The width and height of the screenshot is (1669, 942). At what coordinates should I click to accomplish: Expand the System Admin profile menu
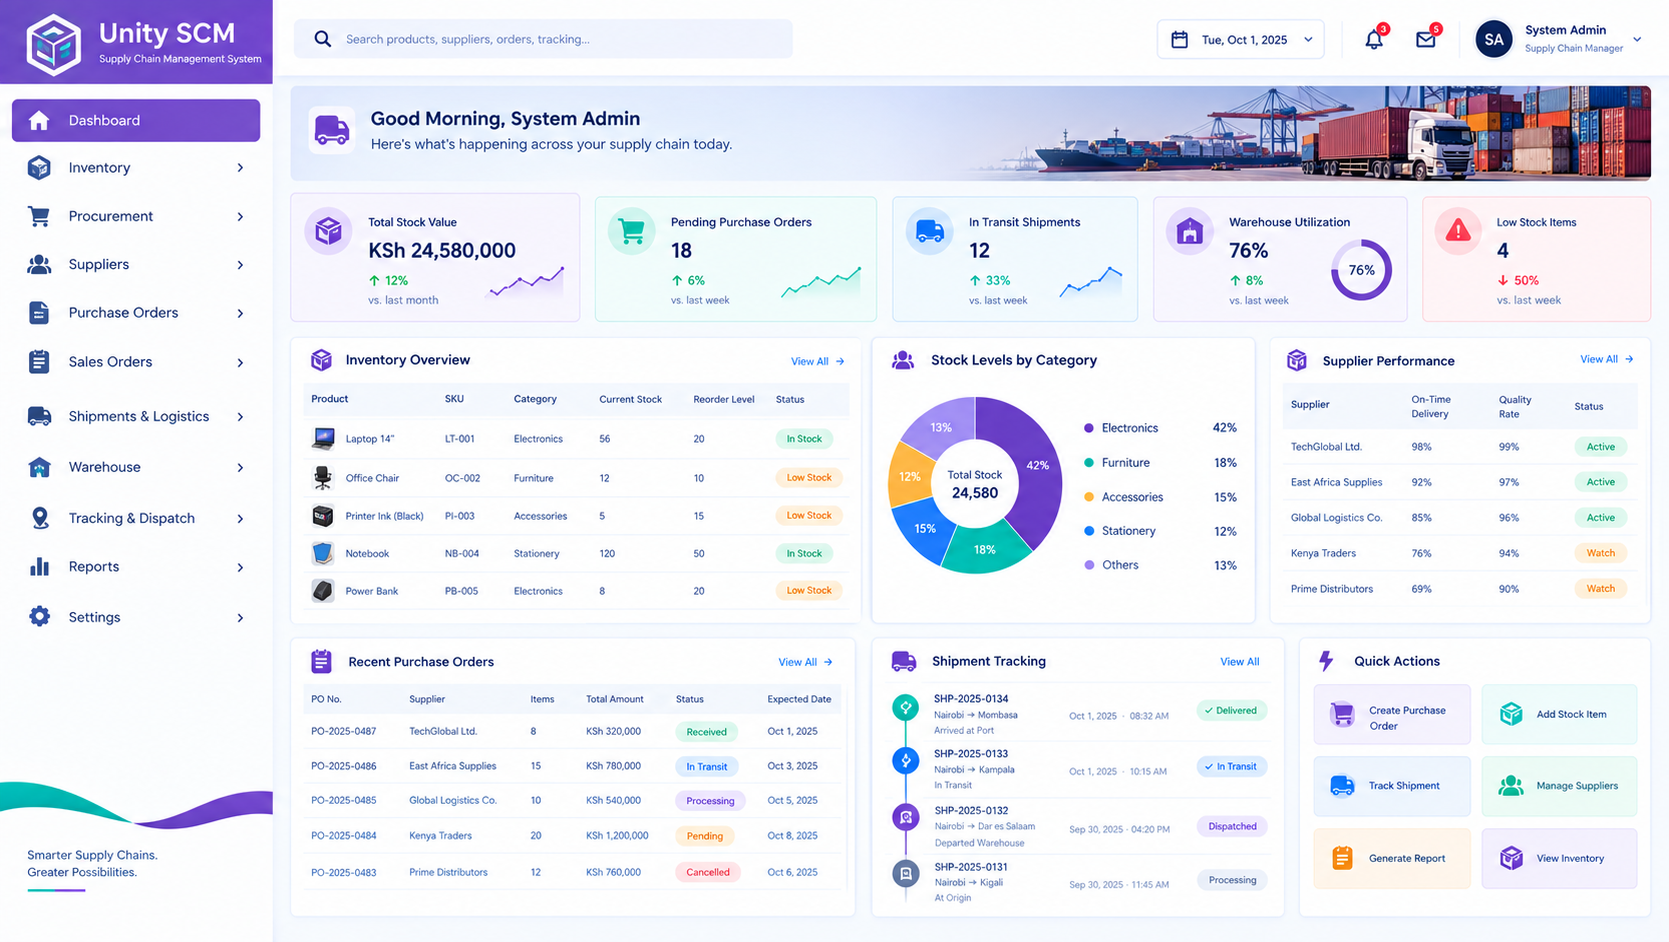[x=1637, y=40]
